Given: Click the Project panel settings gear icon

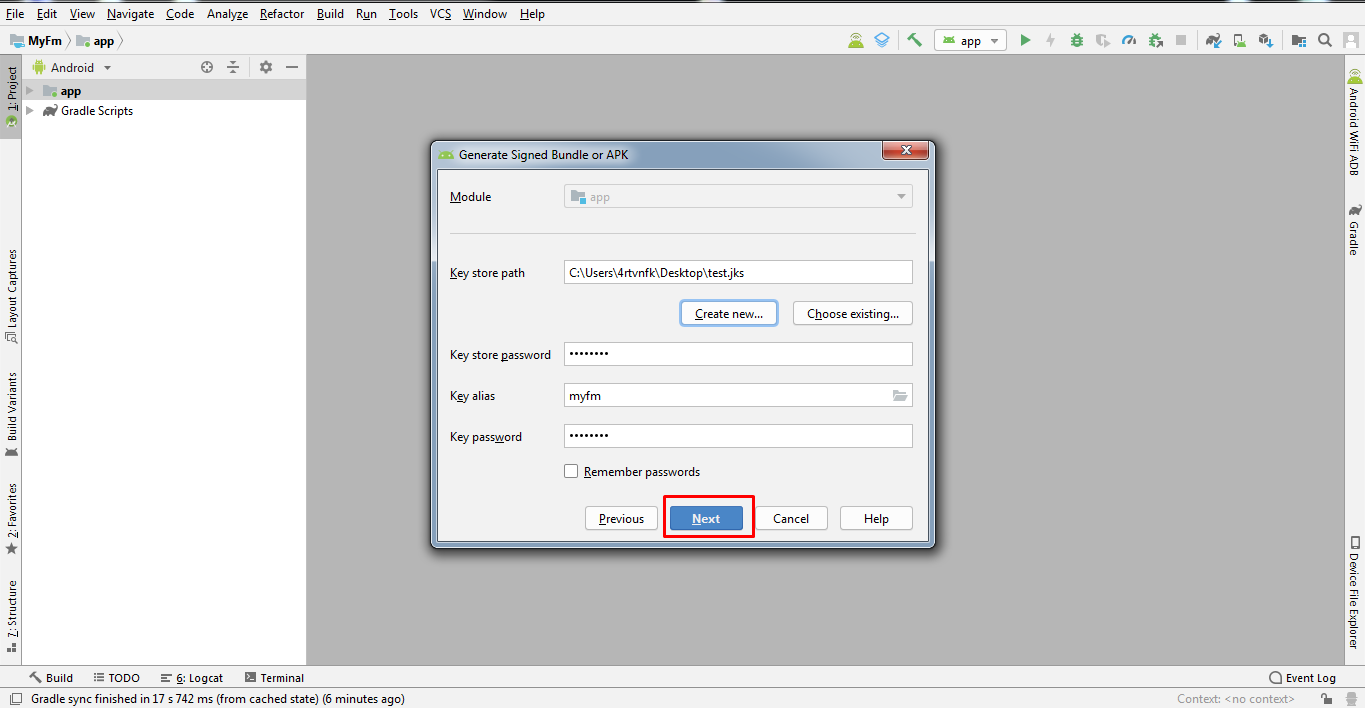Looking at the screenshot, I should pos(266,67).
